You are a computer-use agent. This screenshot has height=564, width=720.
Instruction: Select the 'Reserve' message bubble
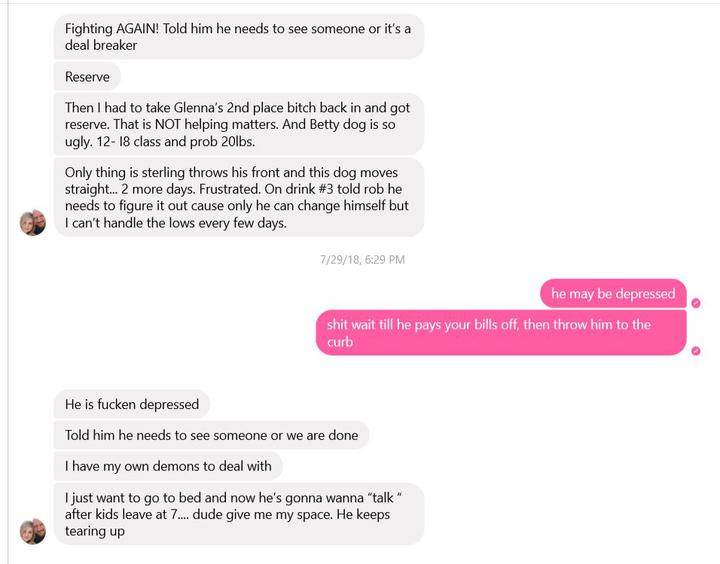click(87, 77)
